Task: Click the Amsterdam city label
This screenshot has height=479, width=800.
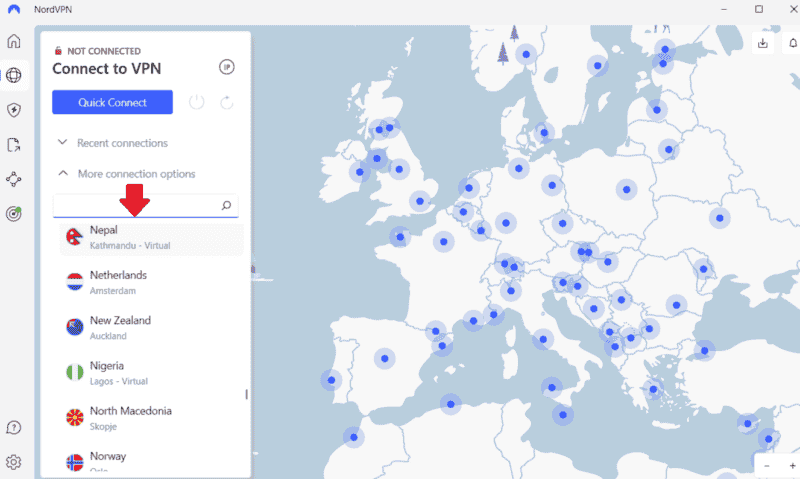Action: pos(113,291)
